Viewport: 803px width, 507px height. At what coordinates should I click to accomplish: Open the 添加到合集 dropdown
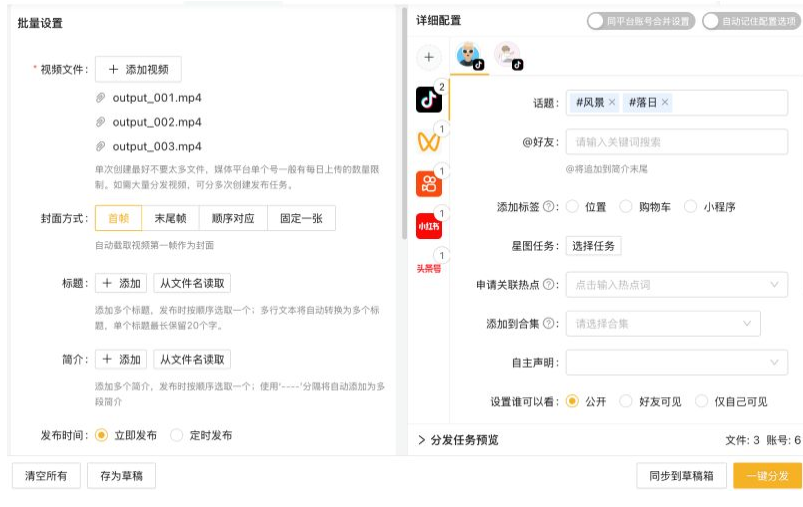point(663,323)
